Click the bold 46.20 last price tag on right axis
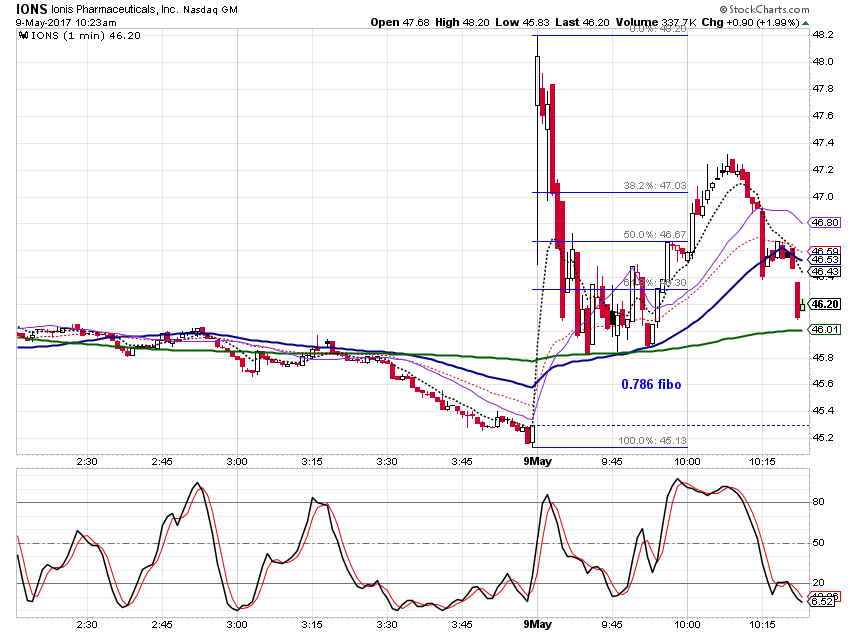 (x=825, y=304)
